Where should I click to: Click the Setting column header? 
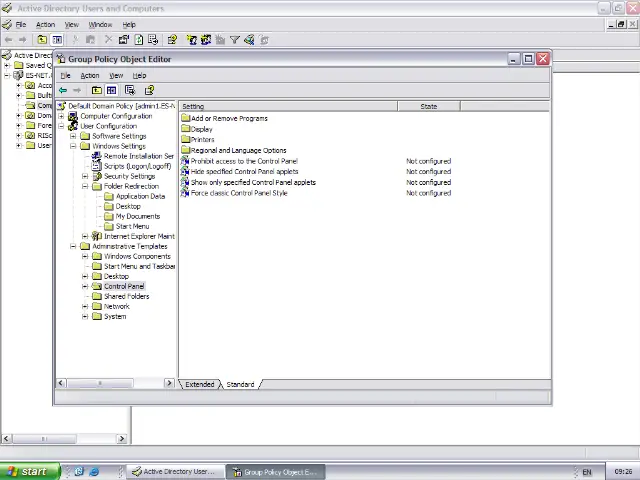[x=289, y=106]
